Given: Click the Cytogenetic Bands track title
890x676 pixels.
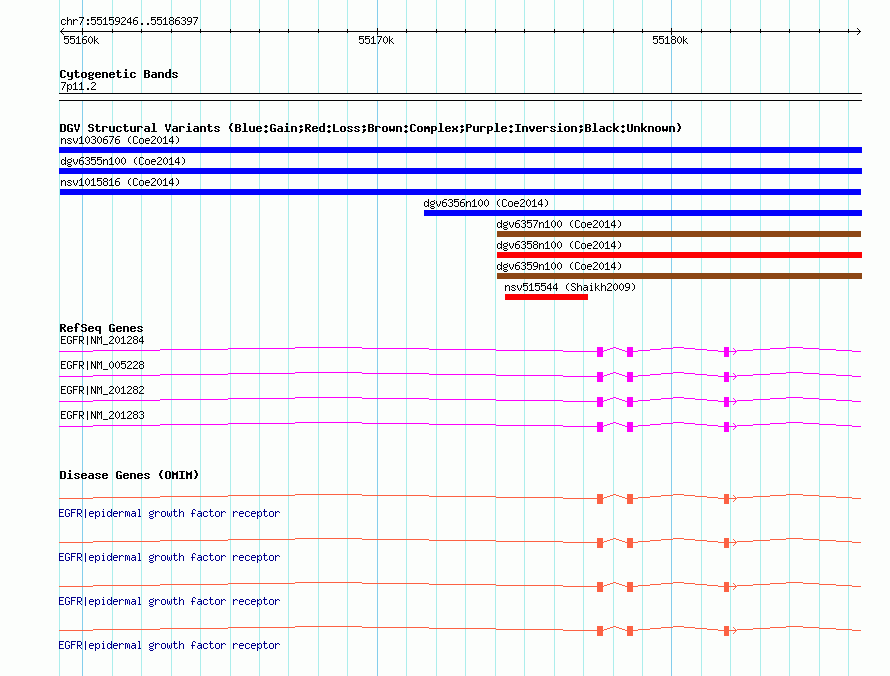Looking at the screenshot, I should (119, 74).
